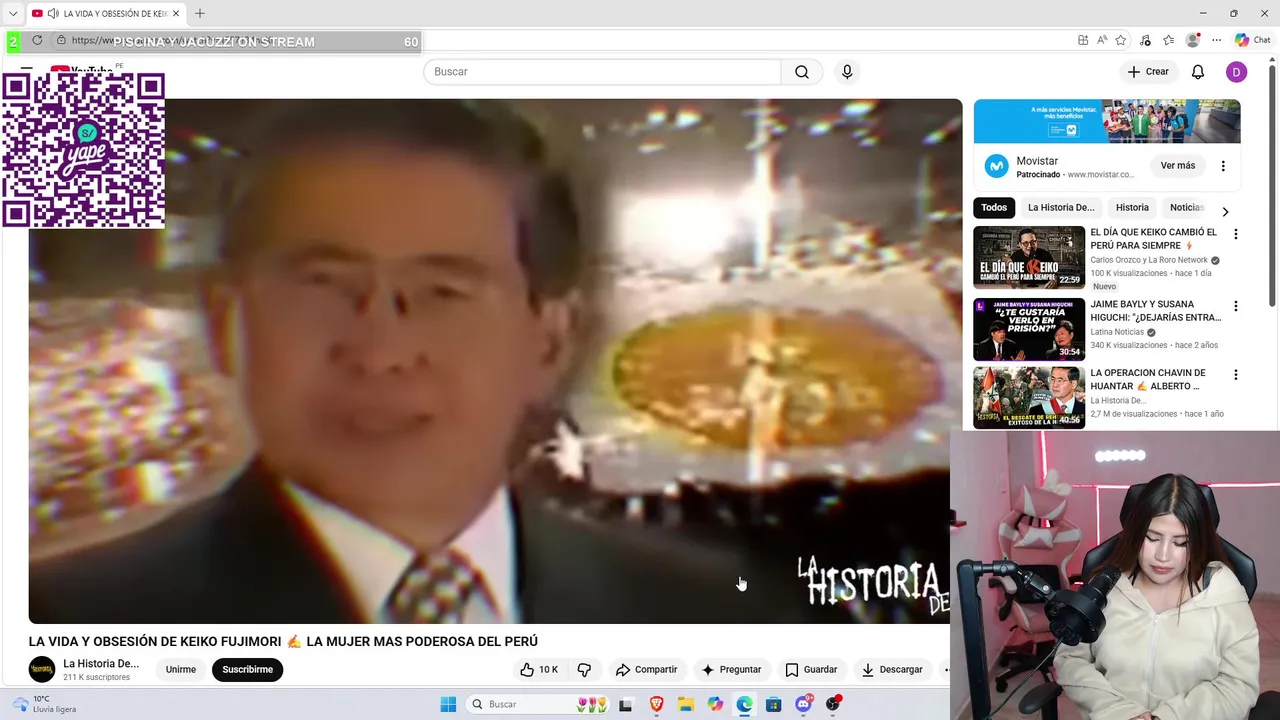Launch Brave browser from taskbar
The width and height of the screenshot is (1280, 720).
657,704
